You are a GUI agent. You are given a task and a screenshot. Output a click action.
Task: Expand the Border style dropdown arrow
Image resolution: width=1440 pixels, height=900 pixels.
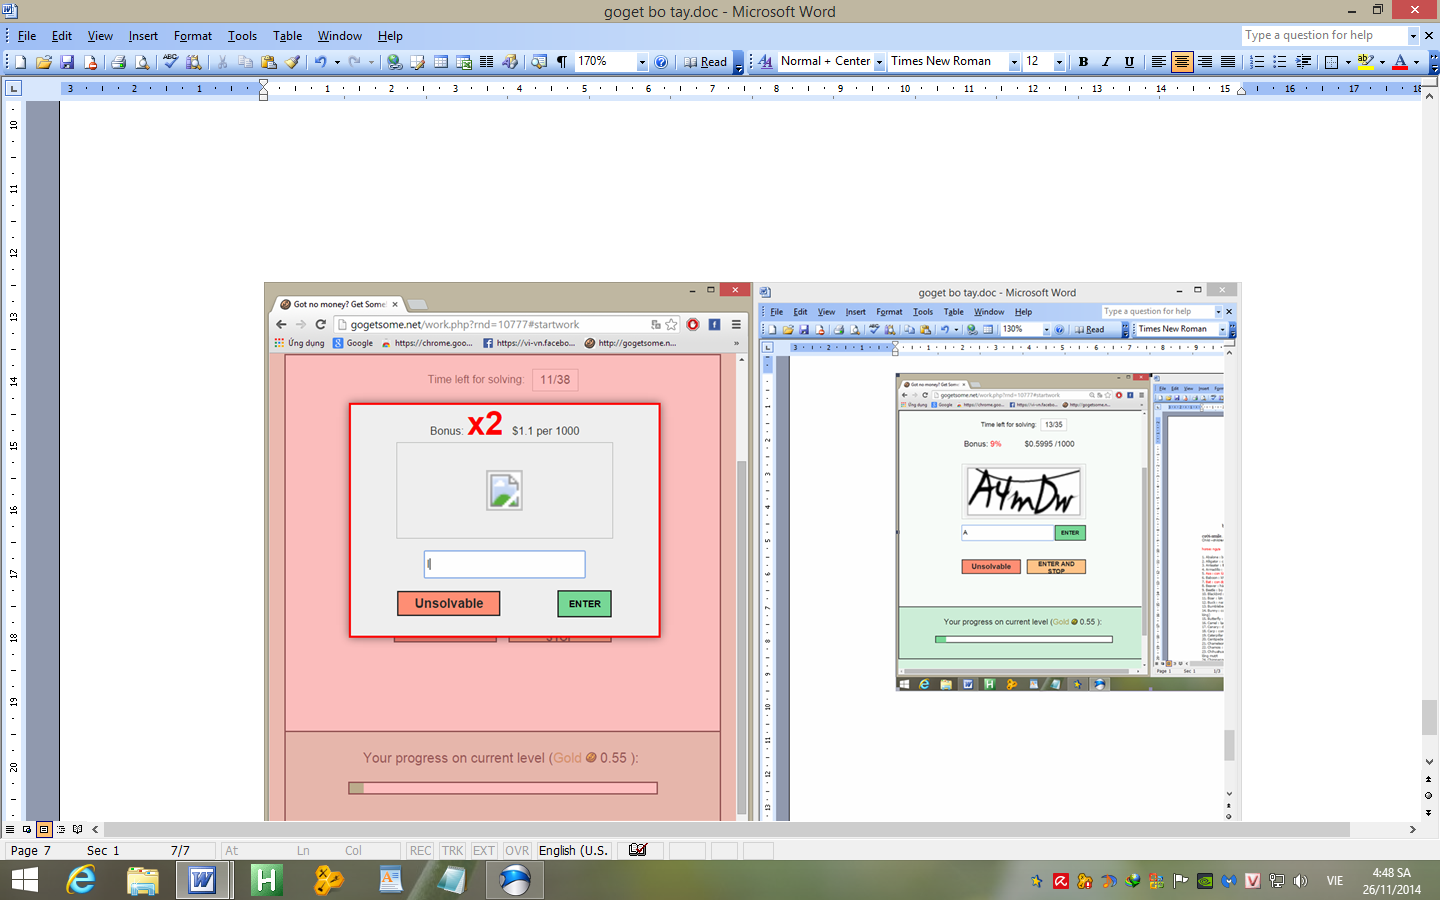[x=1348, y=62]
